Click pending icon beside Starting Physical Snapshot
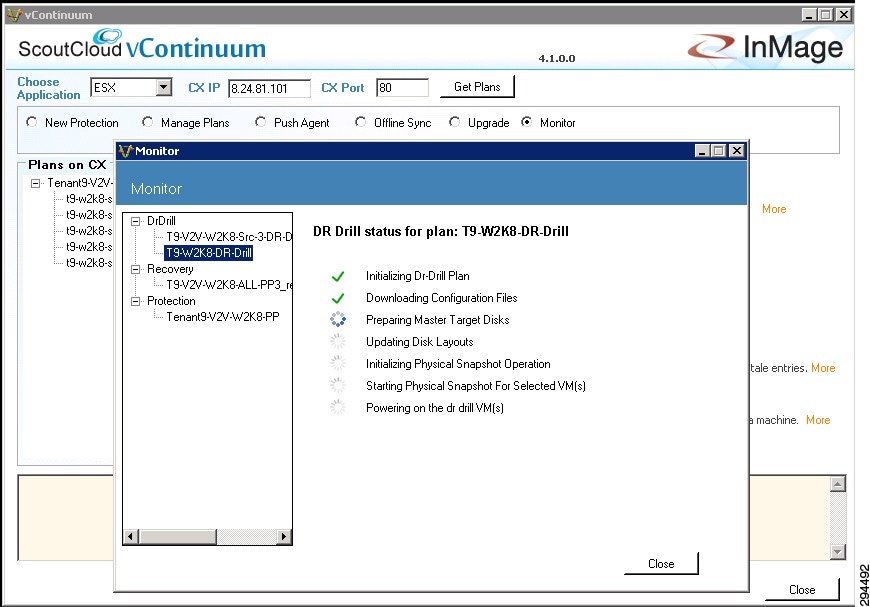 pos(337,385)
